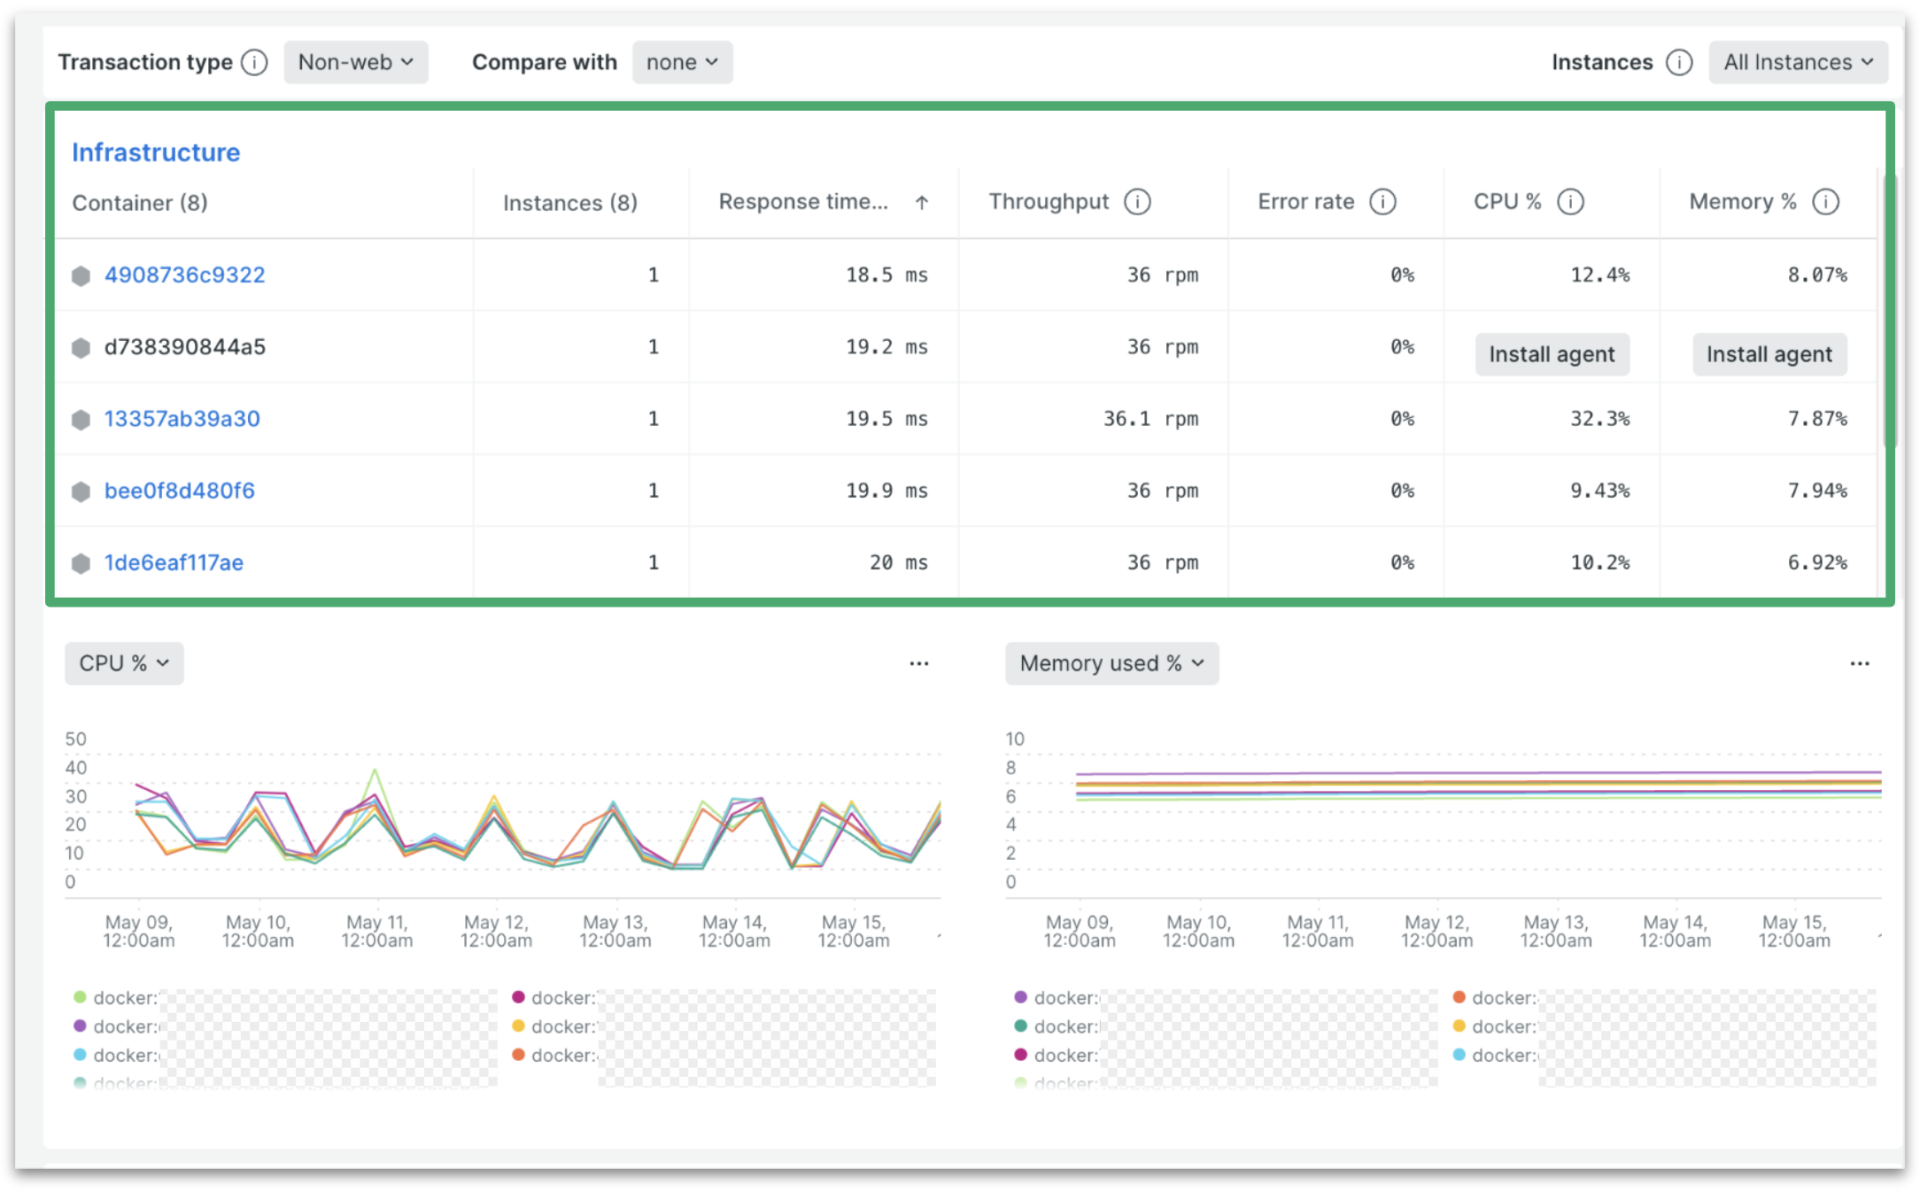The width and height of the screenshot is (1920, 1192).
Task: Click the hexagon icon beside 4908736c9322
Action: [x=82, y=275]
